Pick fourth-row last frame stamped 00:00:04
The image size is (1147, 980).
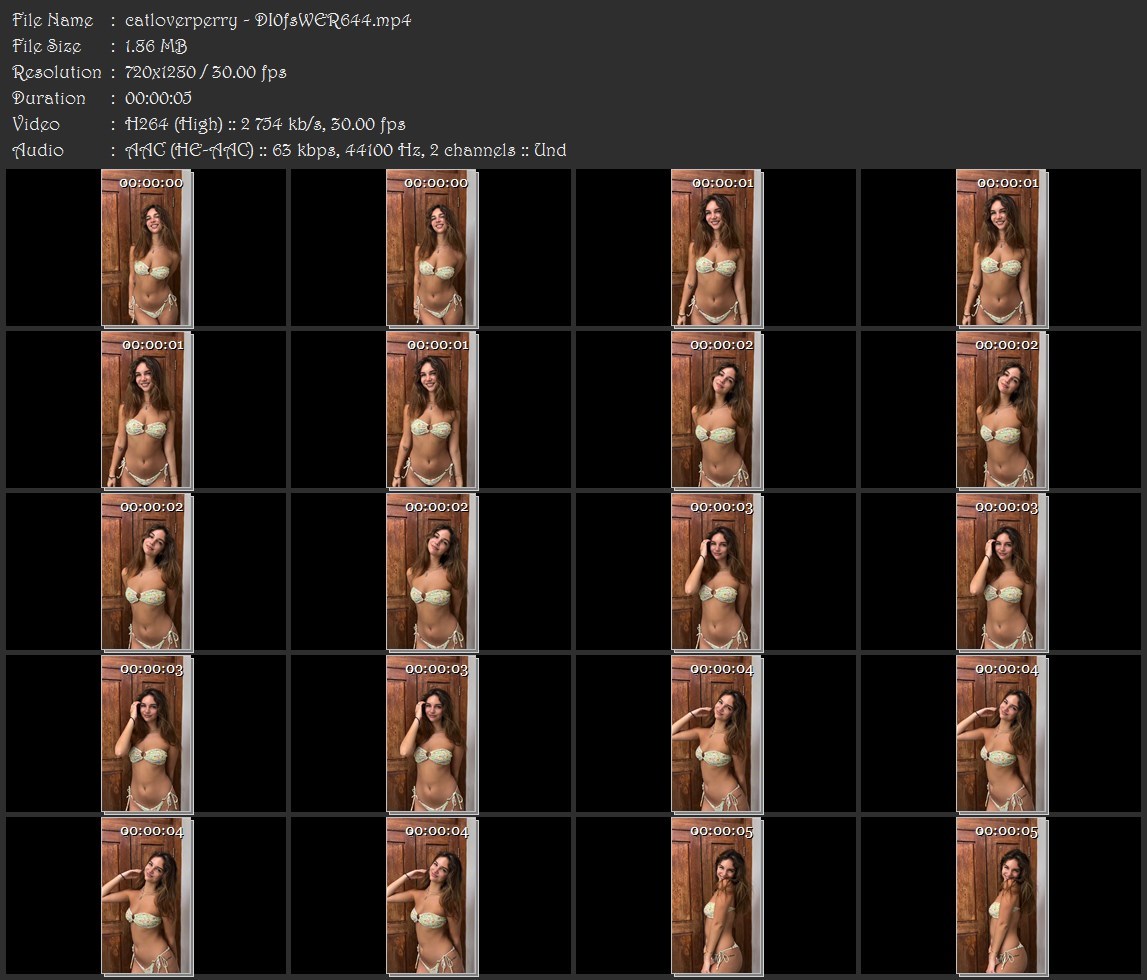tap(1001, 734)
